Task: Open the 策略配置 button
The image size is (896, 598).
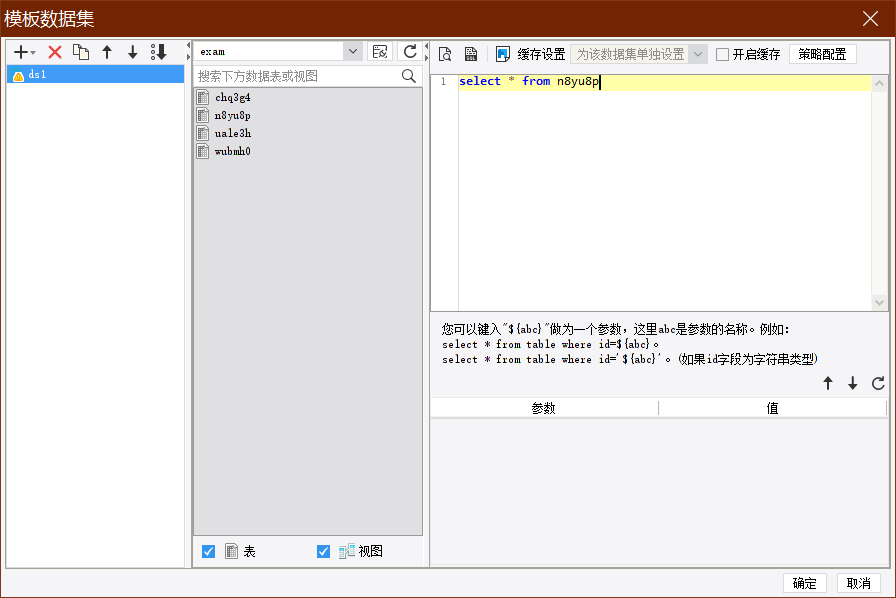Action: [x=822, y=54]
